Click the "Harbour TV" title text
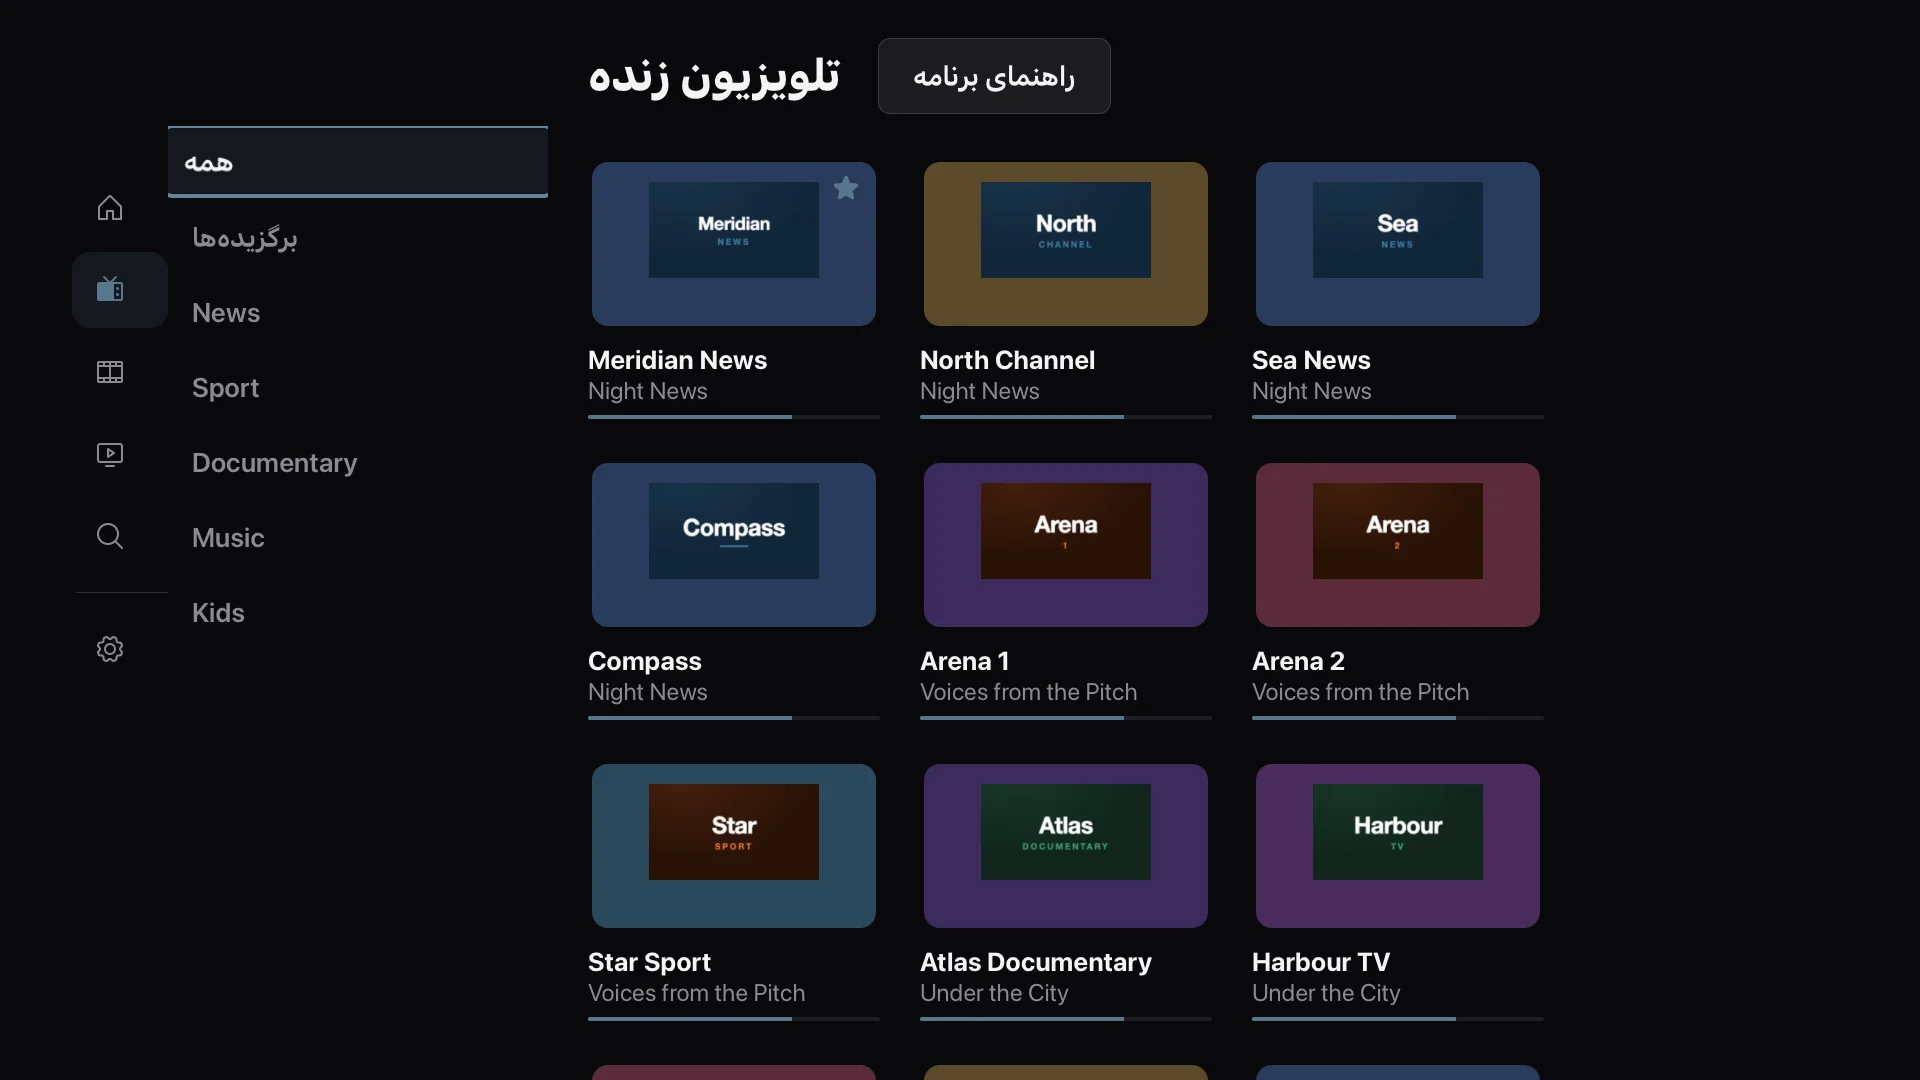1920x1080 pixels. coord(1321,962)
